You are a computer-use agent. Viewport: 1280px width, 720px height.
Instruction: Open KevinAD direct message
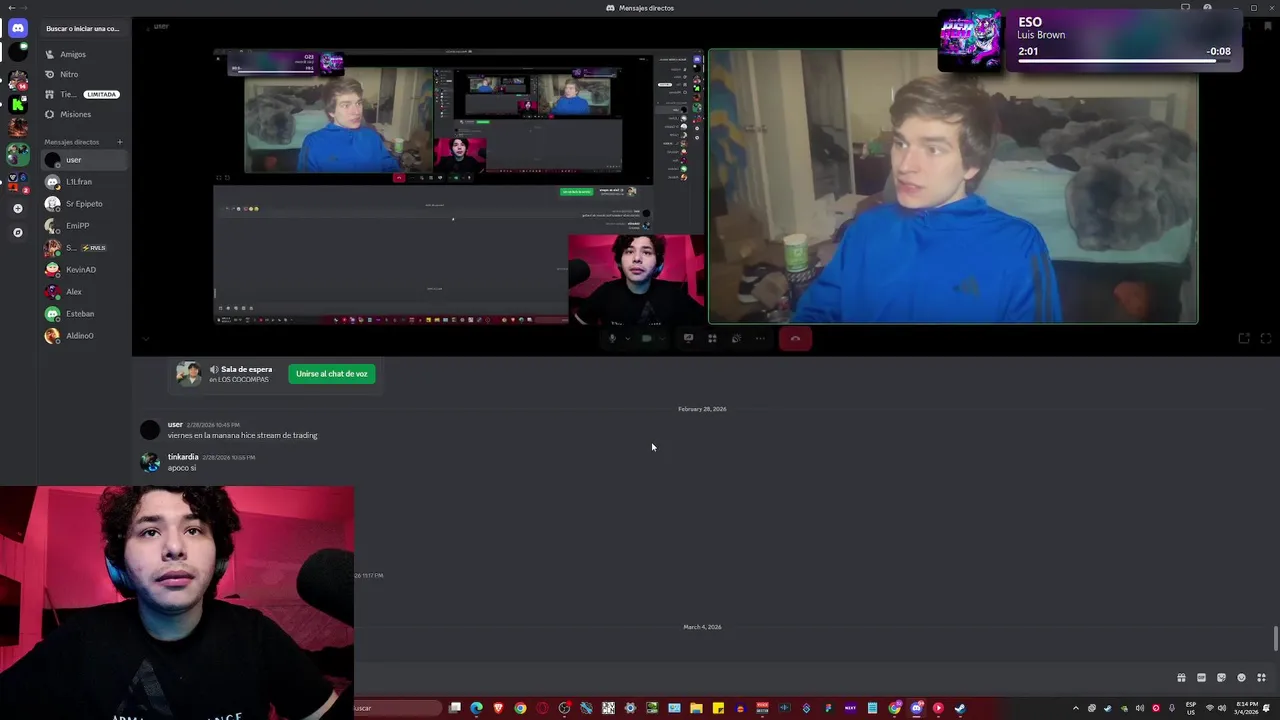(x=84, y=270)
